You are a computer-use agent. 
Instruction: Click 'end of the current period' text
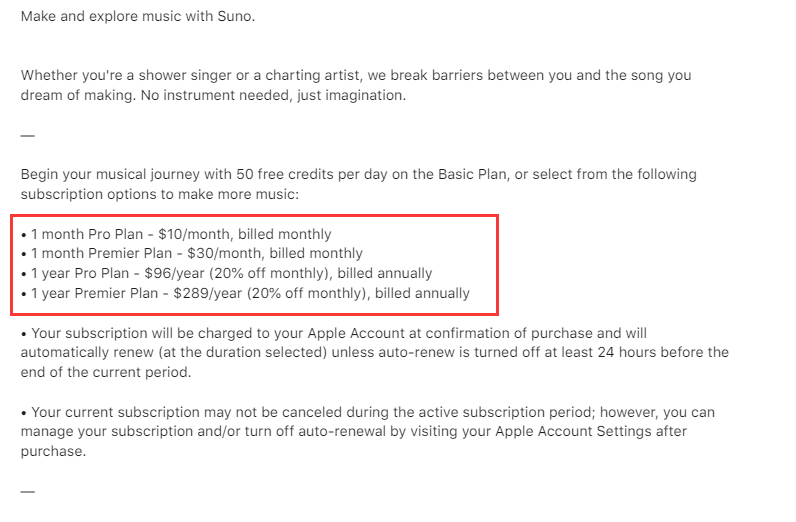coord(106,372)
